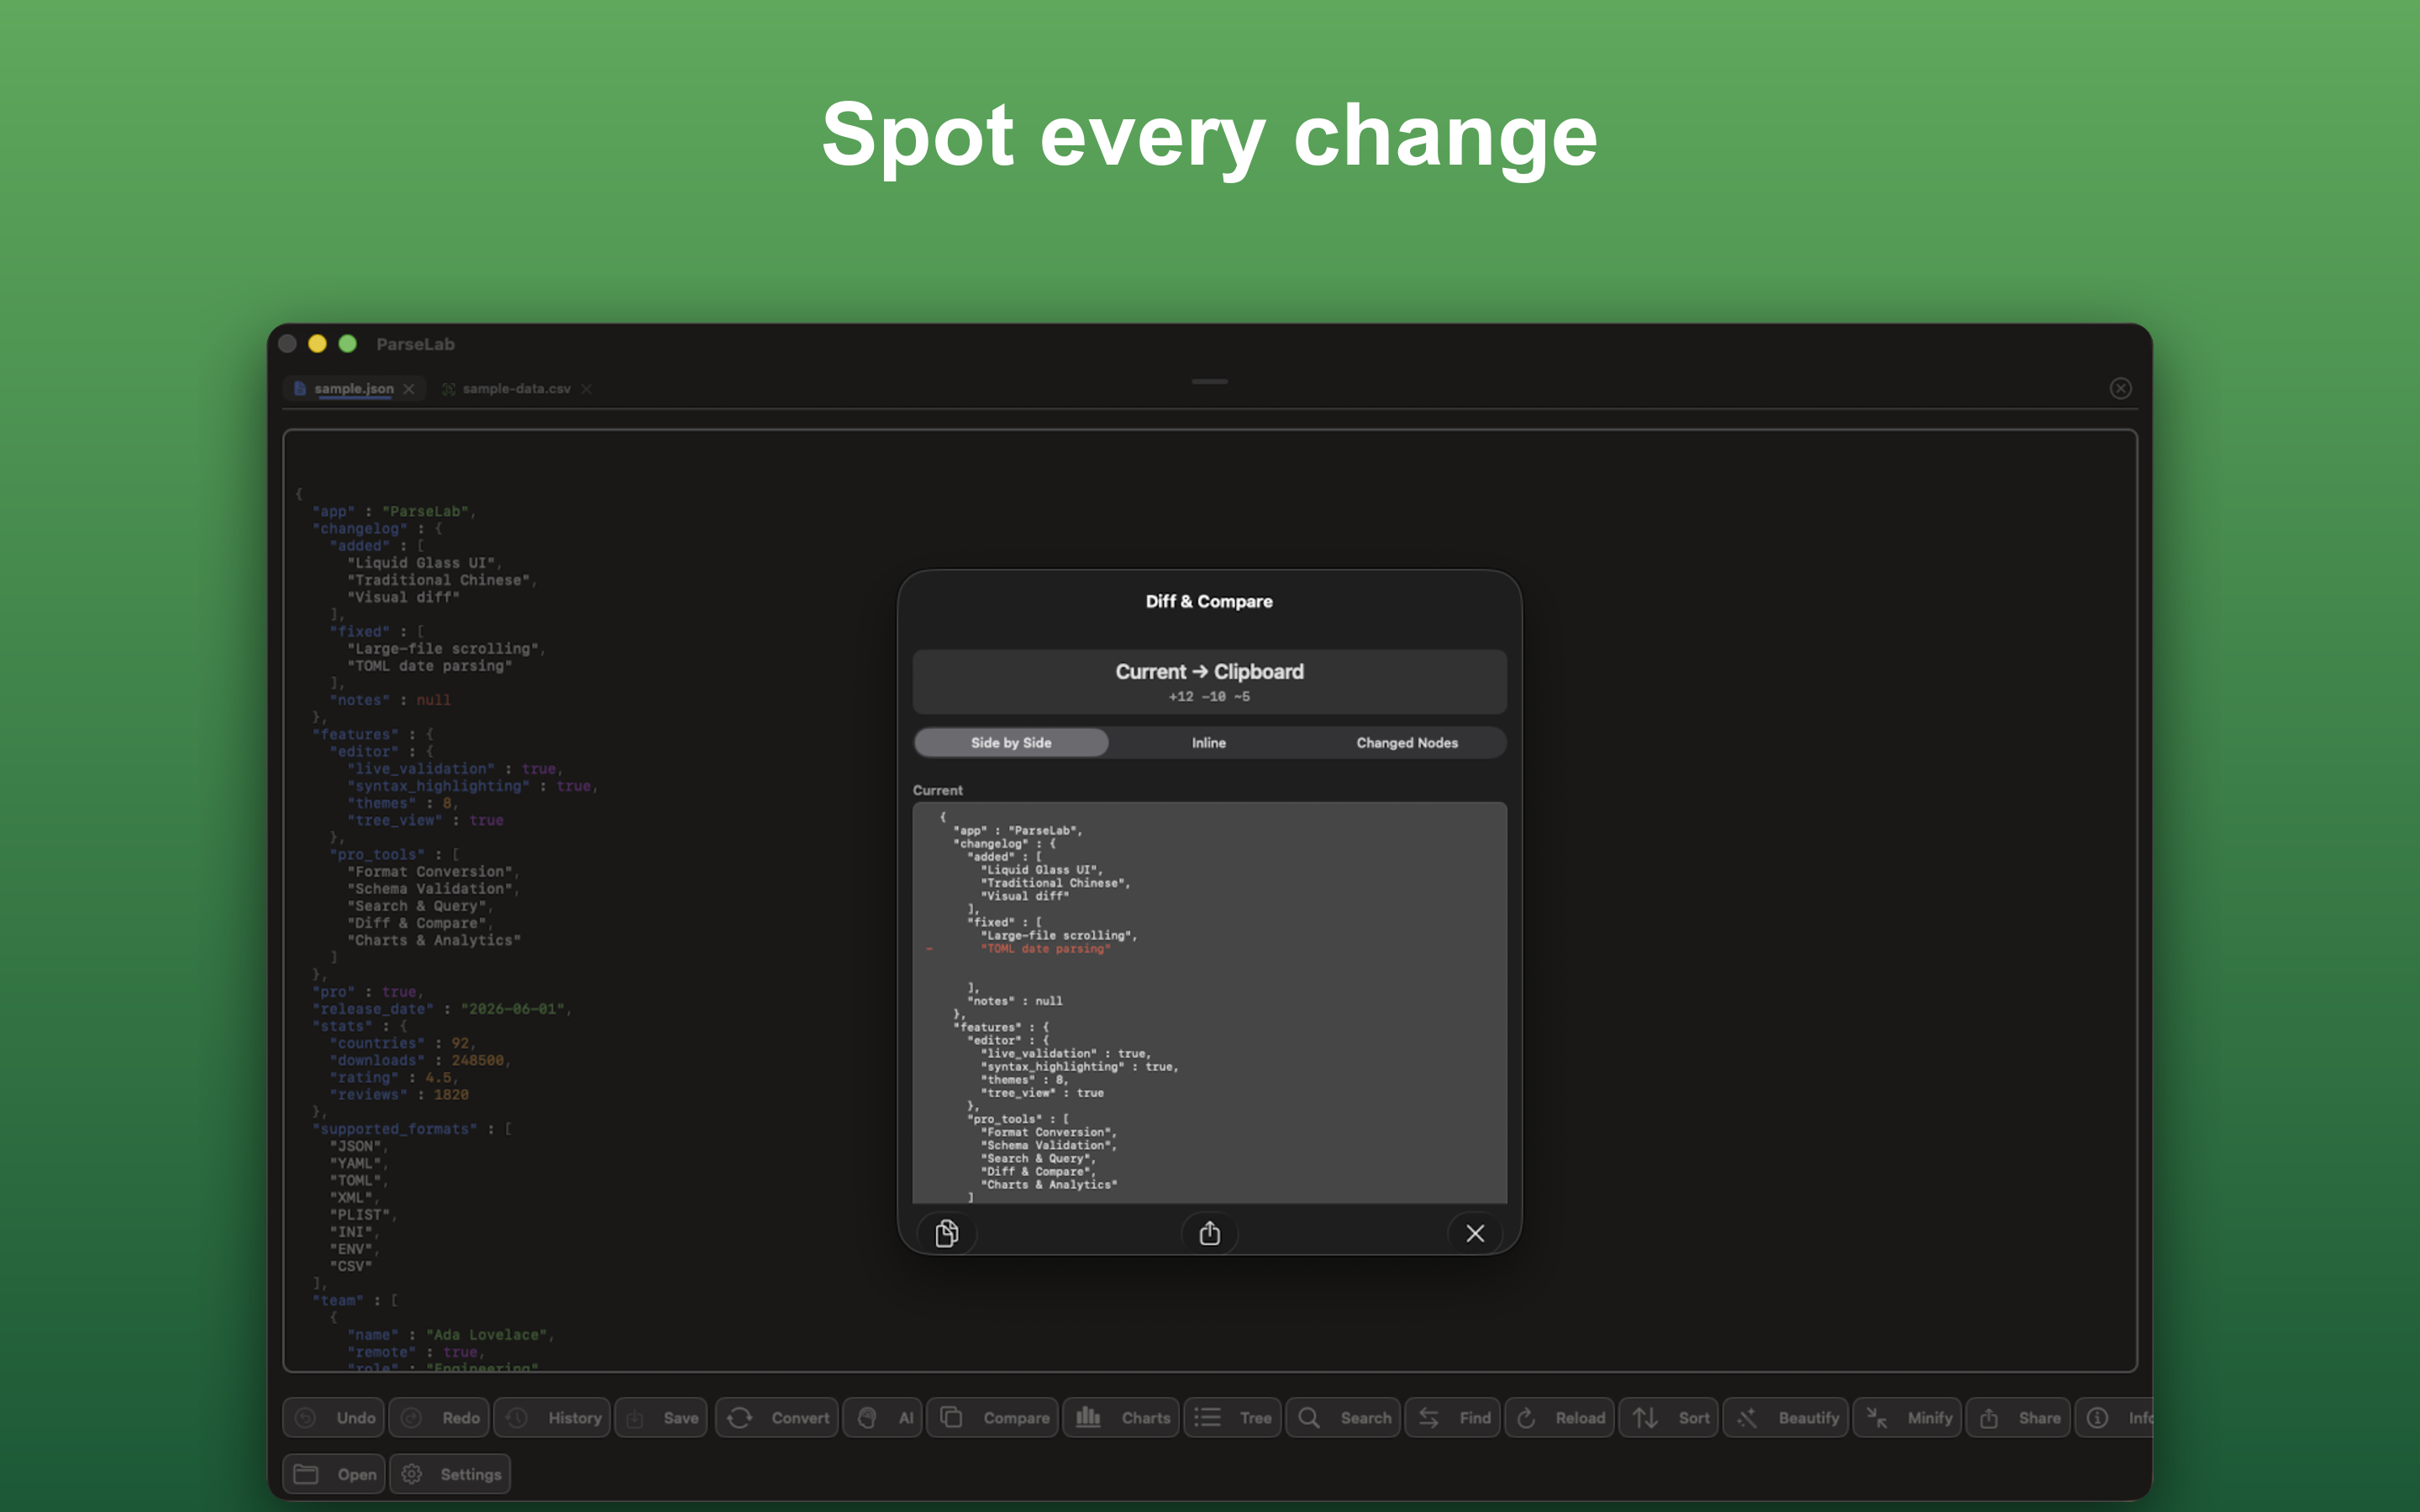This screenshot has height=1512, width=2420.
Task: Open the Search tool
Action: (1343, 1417)
